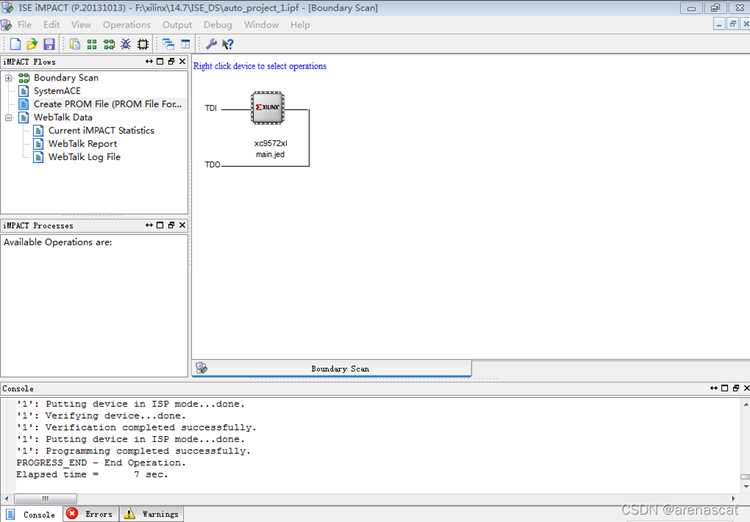Screen dimensions: 750x522
Task: Open the Window menu
Action: tap(261, 25)
